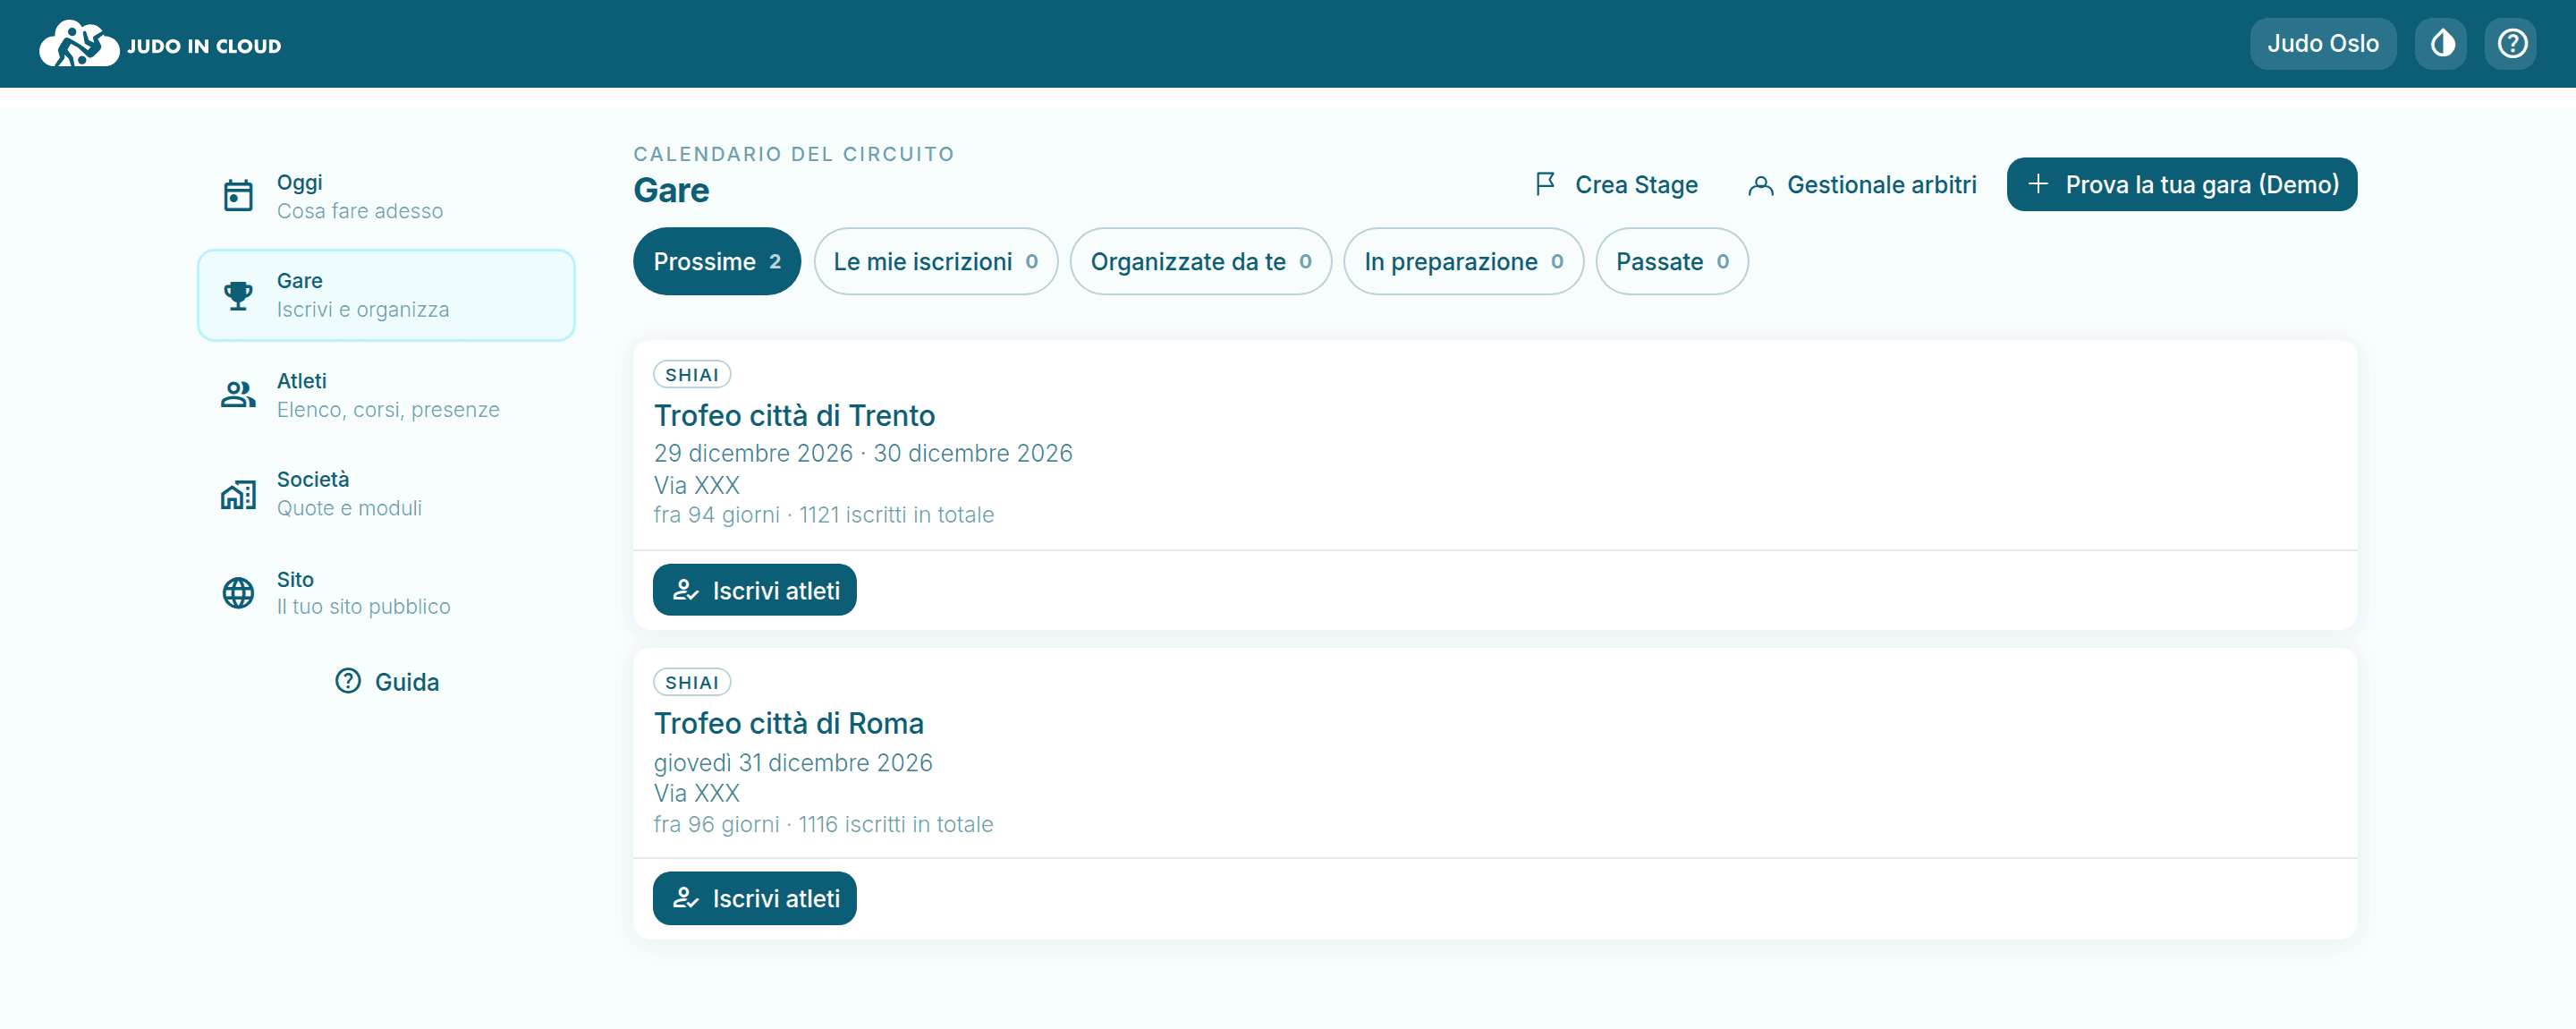Image resolution: width=2576 pixels, height=1029 pixels.
Task: Click "Iscrivi e organizza" under Gare
Action: 363,309
